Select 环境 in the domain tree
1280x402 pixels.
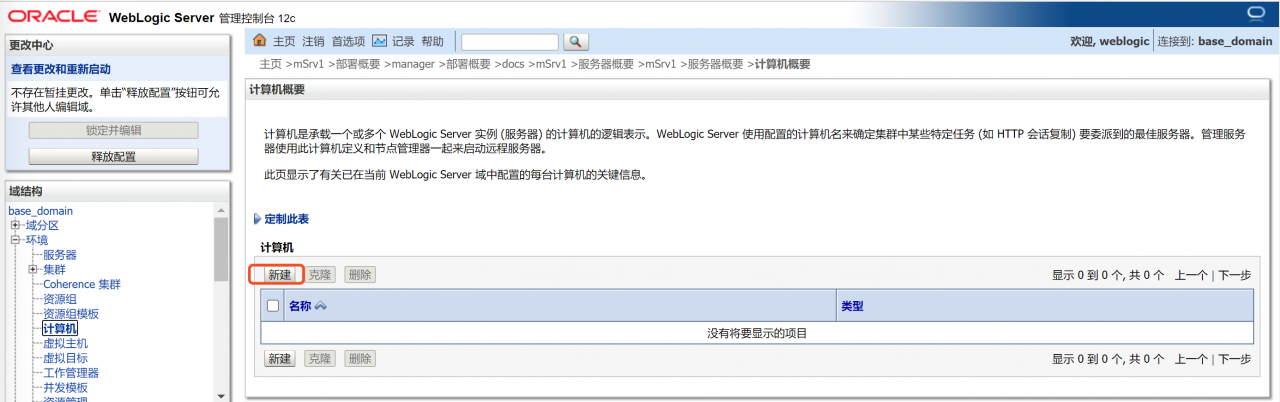(x=36, y=240)
